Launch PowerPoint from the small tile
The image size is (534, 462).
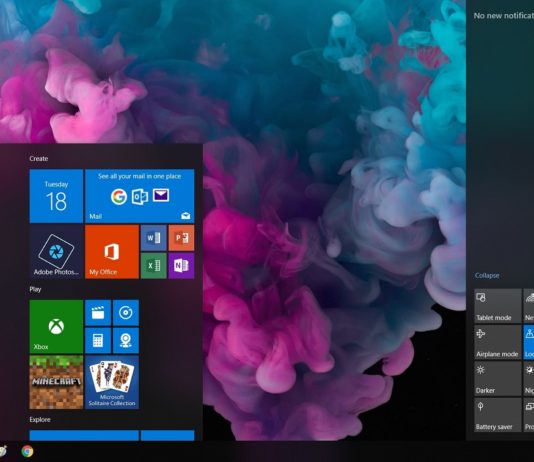(x=182, y=238)
